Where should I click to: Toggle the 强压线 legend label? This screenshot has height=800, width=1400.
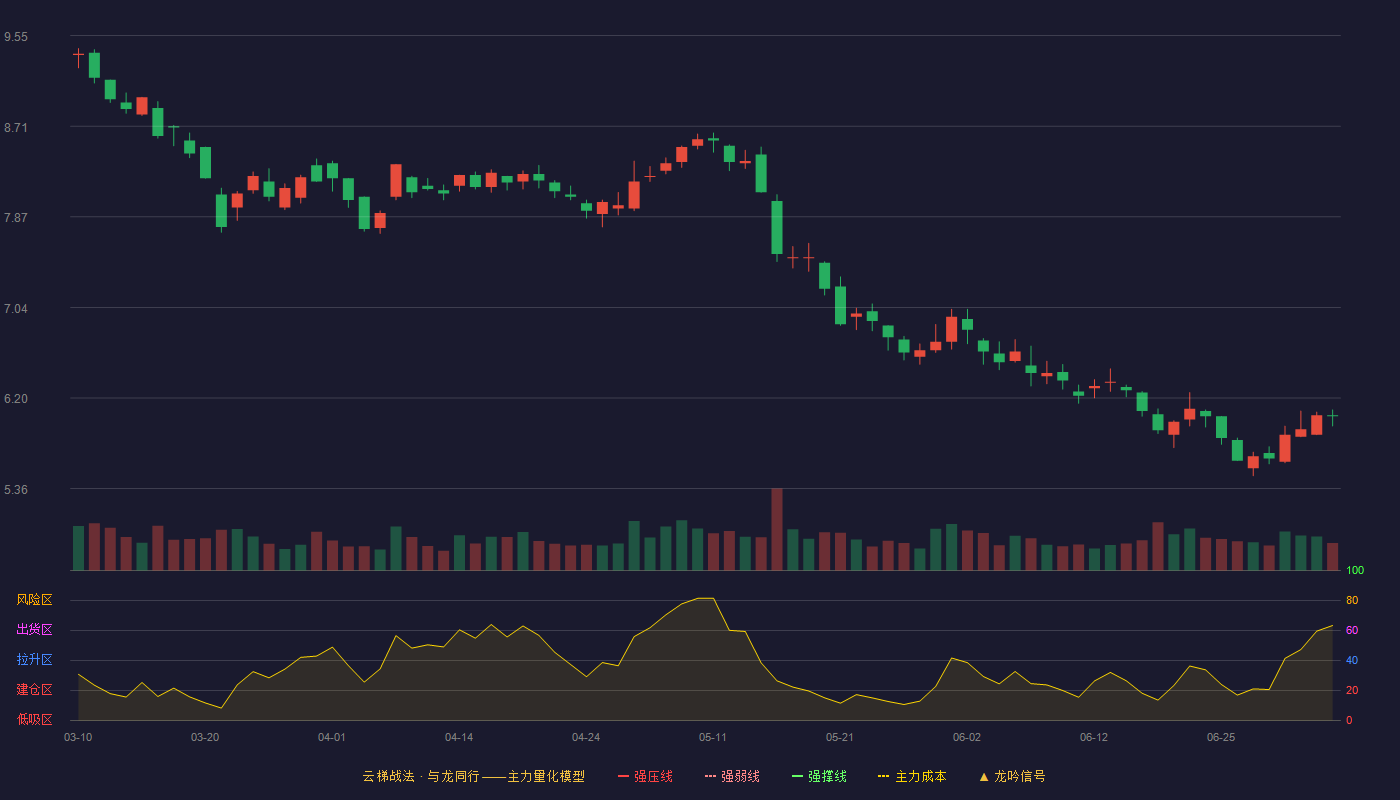click(x=653, y=776)
